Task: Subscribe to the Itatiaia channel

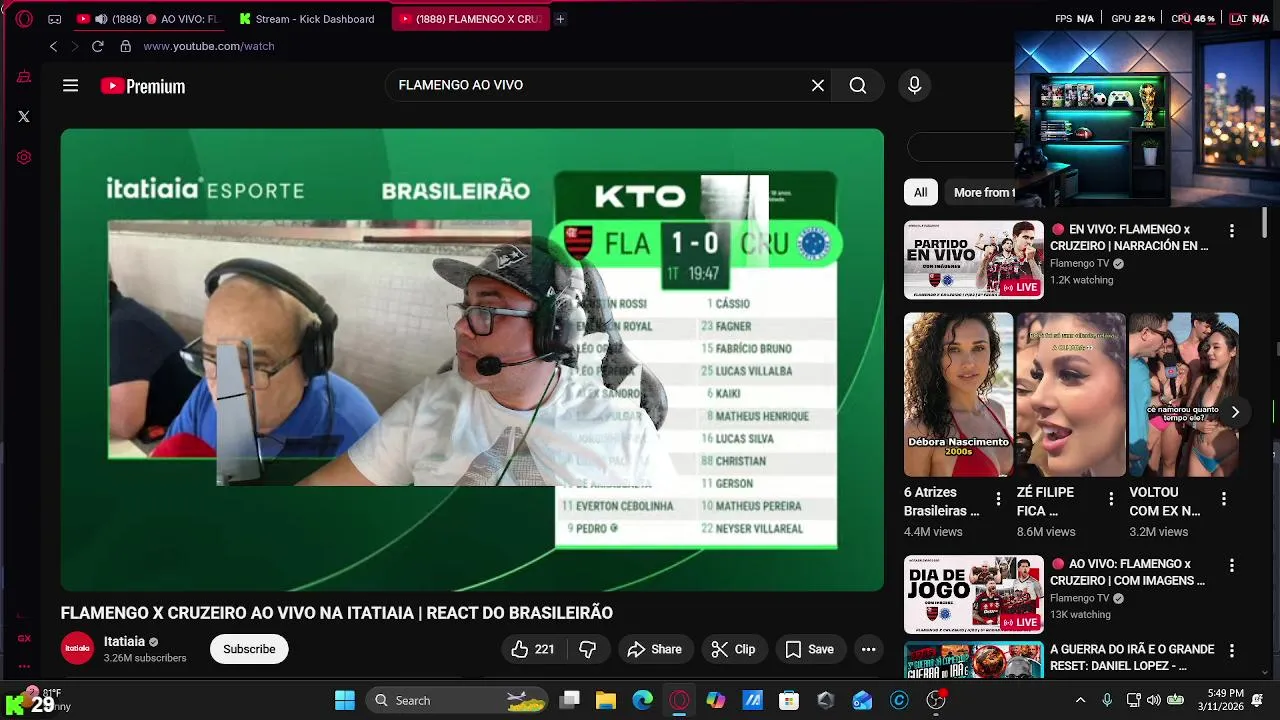Action: click(249, 649)
